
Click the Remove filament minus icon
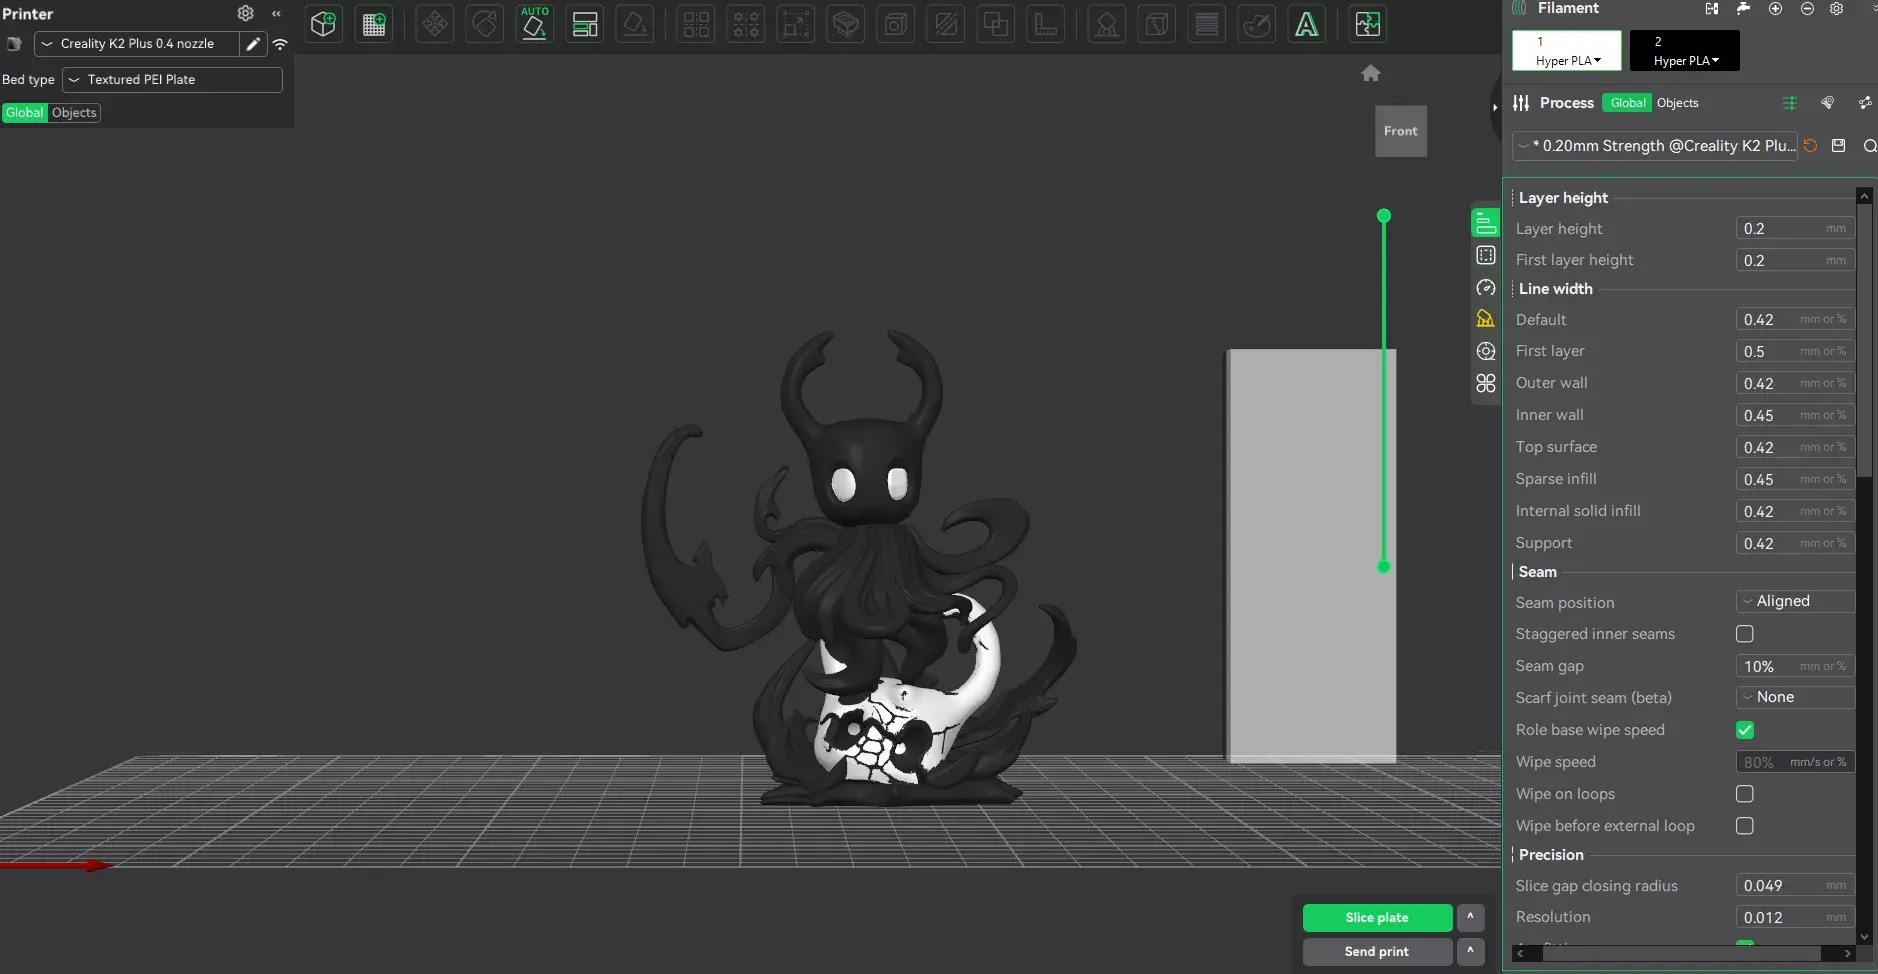pyautogui.click(x=1807, y=9)
